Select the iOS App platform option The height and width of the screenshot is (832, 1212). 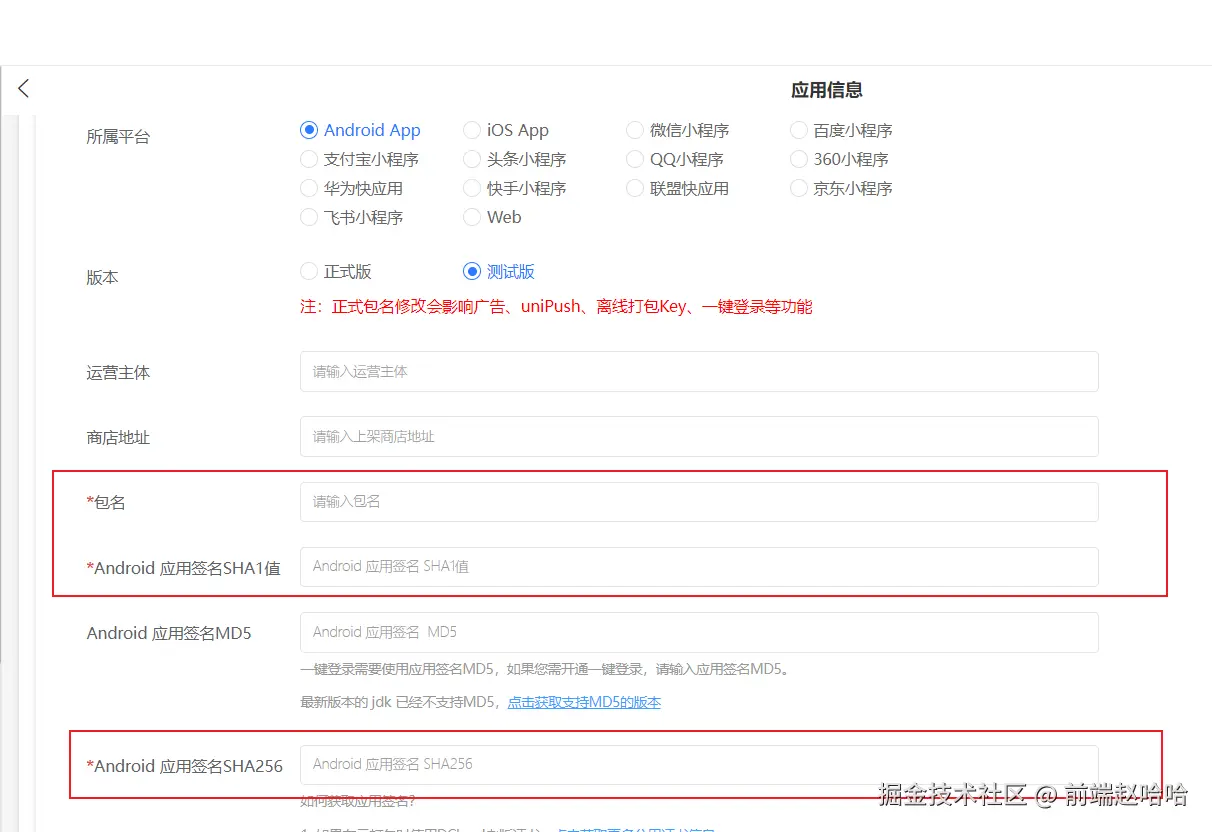(506, 130)
